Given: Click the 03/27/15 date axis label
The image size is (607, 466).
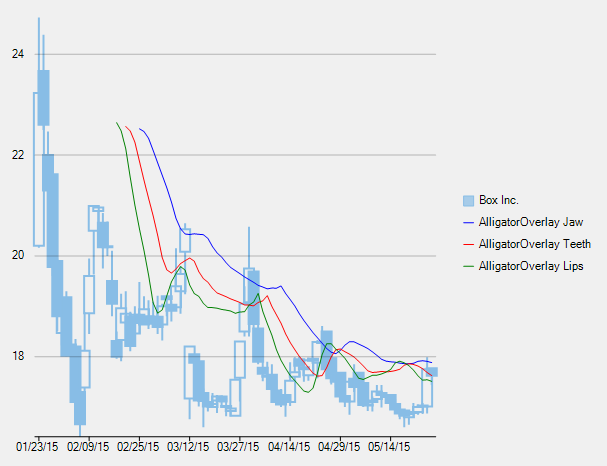Looking at the screenshot, I should (x=238, y=445).
